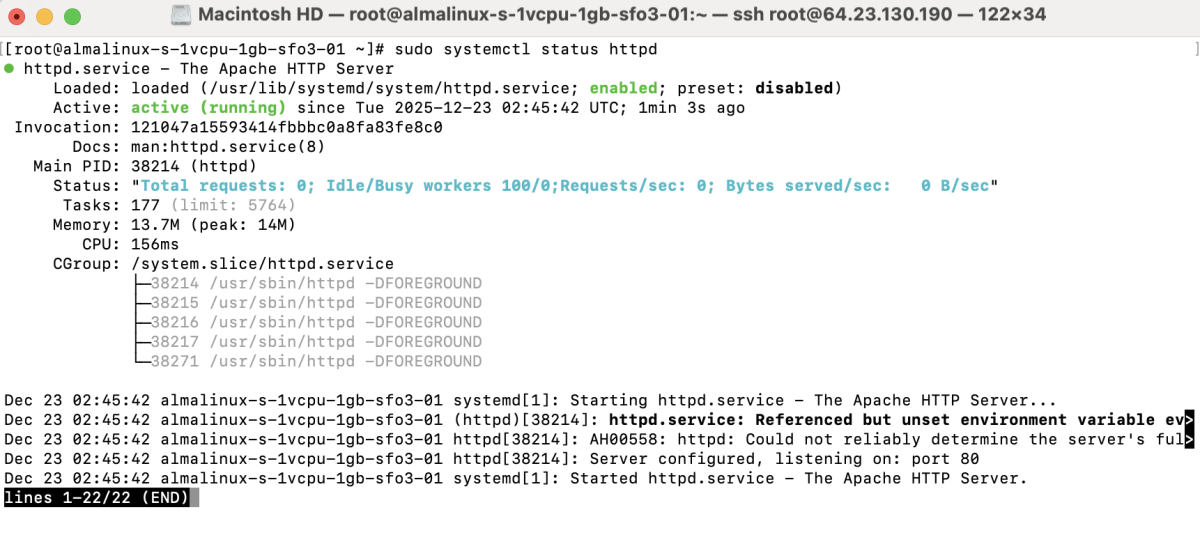Minimize the terminal using yellow button
Screen dimensions: 1200x535
click(44, 17)
